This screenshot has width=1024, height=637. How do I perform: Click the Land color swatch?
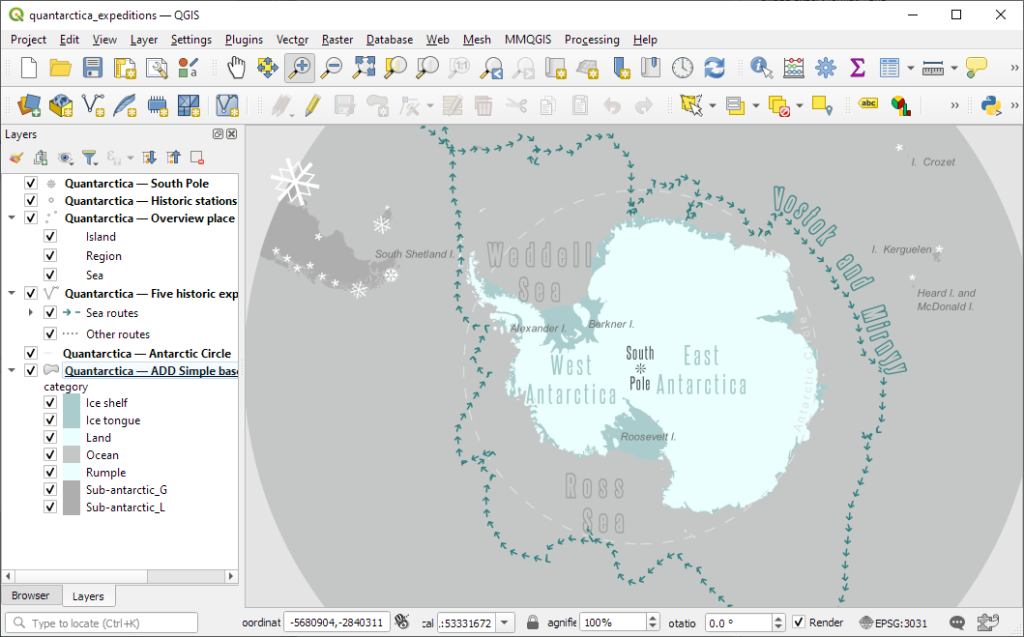[71, 438]
